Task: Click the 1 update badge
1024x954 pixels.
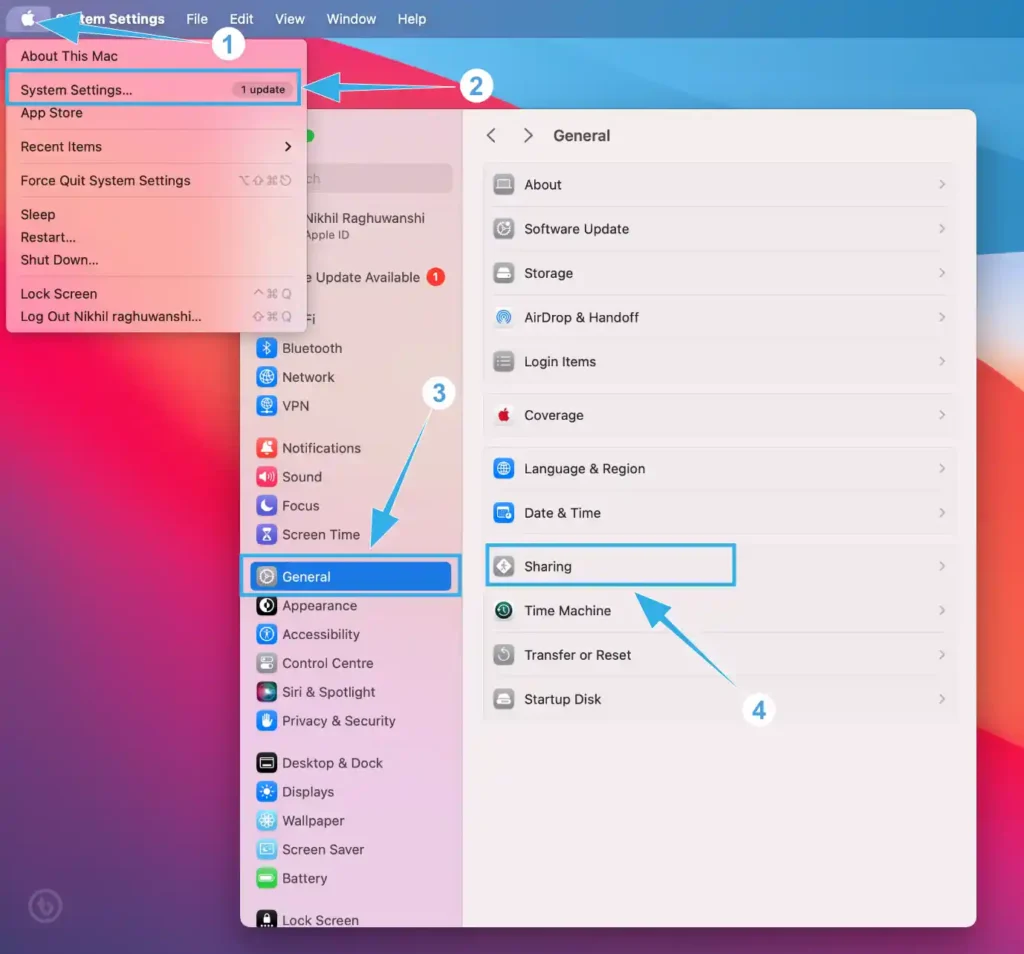Action: pos(263,89)
